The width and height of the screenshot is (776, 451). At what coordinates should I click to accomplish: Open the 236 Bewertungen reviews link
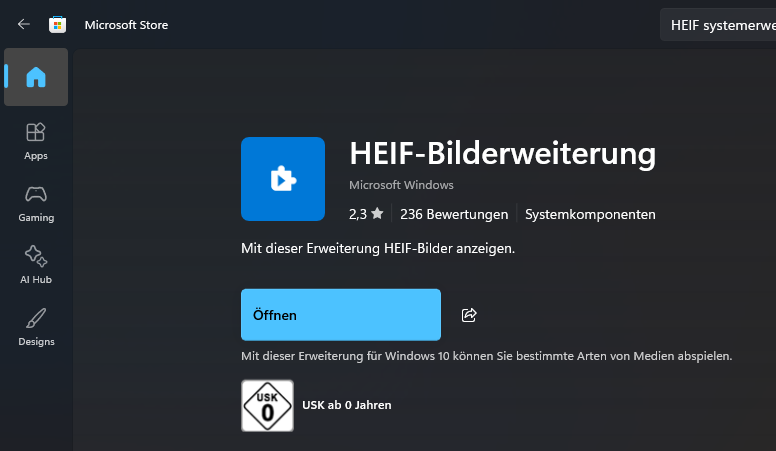pos(454,214)
